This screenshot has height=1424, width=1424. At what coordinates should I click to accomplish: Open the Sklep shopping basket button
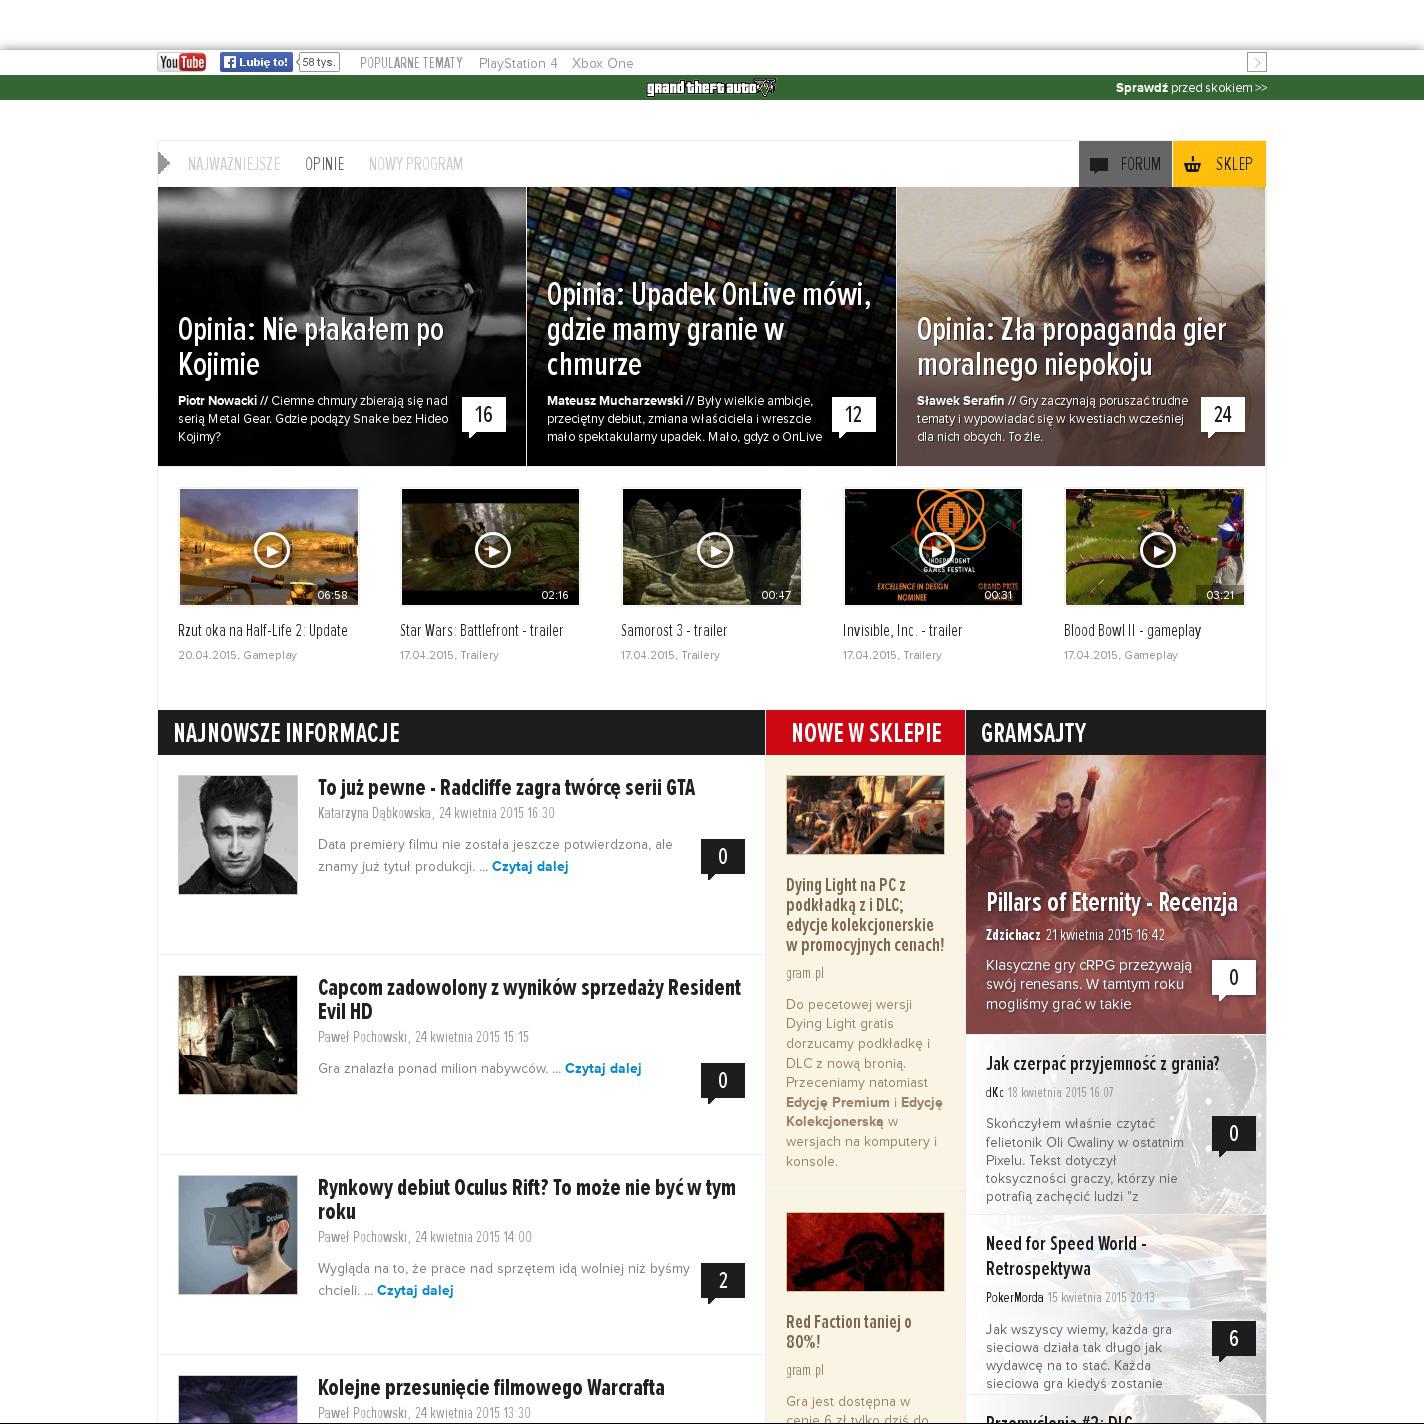tap(1218, 164)
